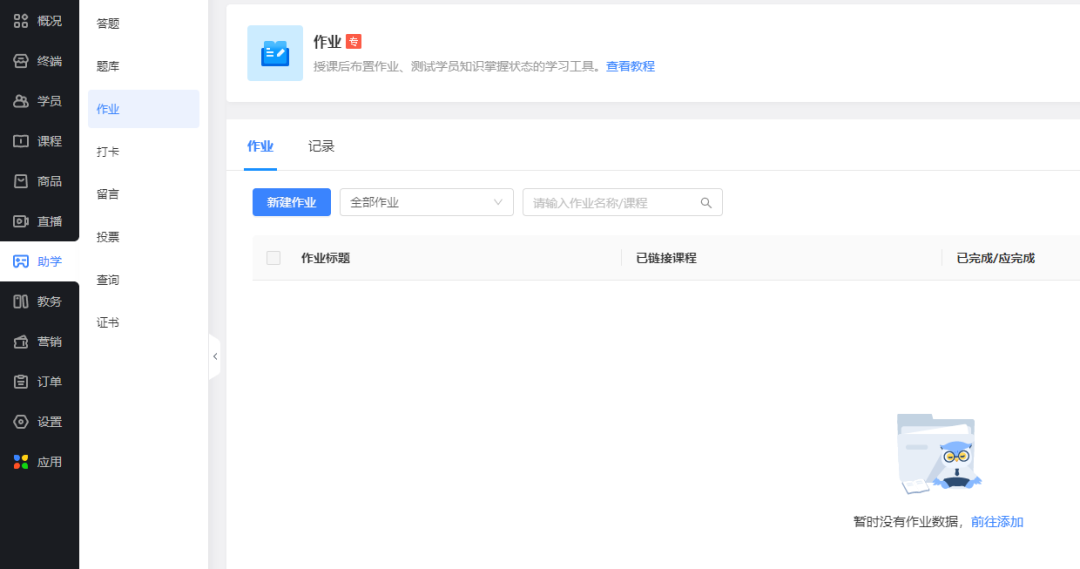Click the 新建作业 button
Image resolution: width=1080 pixels, height=569 pixels.
tap(291, 203)
